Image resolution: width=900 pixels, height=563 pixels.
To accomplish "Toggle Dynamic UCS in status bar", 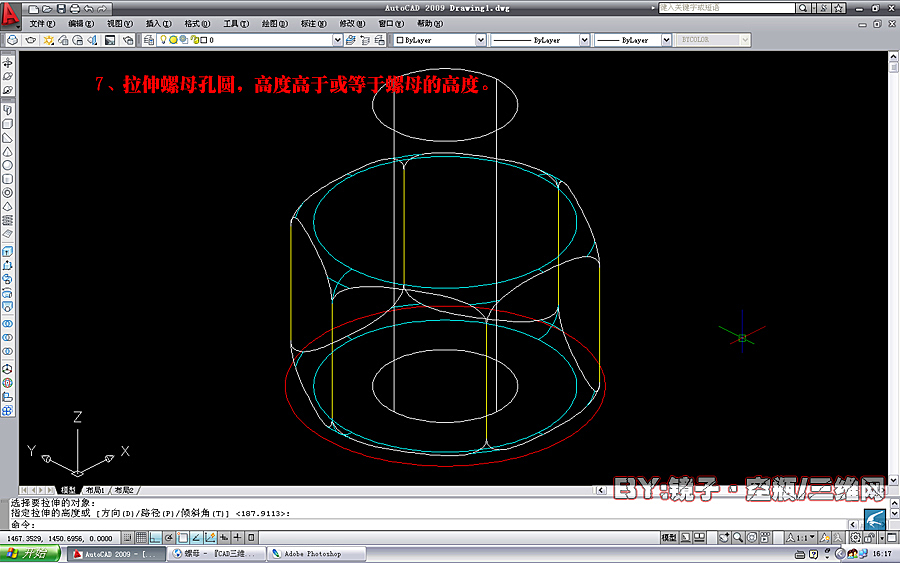I will click(x=210, y=538).
